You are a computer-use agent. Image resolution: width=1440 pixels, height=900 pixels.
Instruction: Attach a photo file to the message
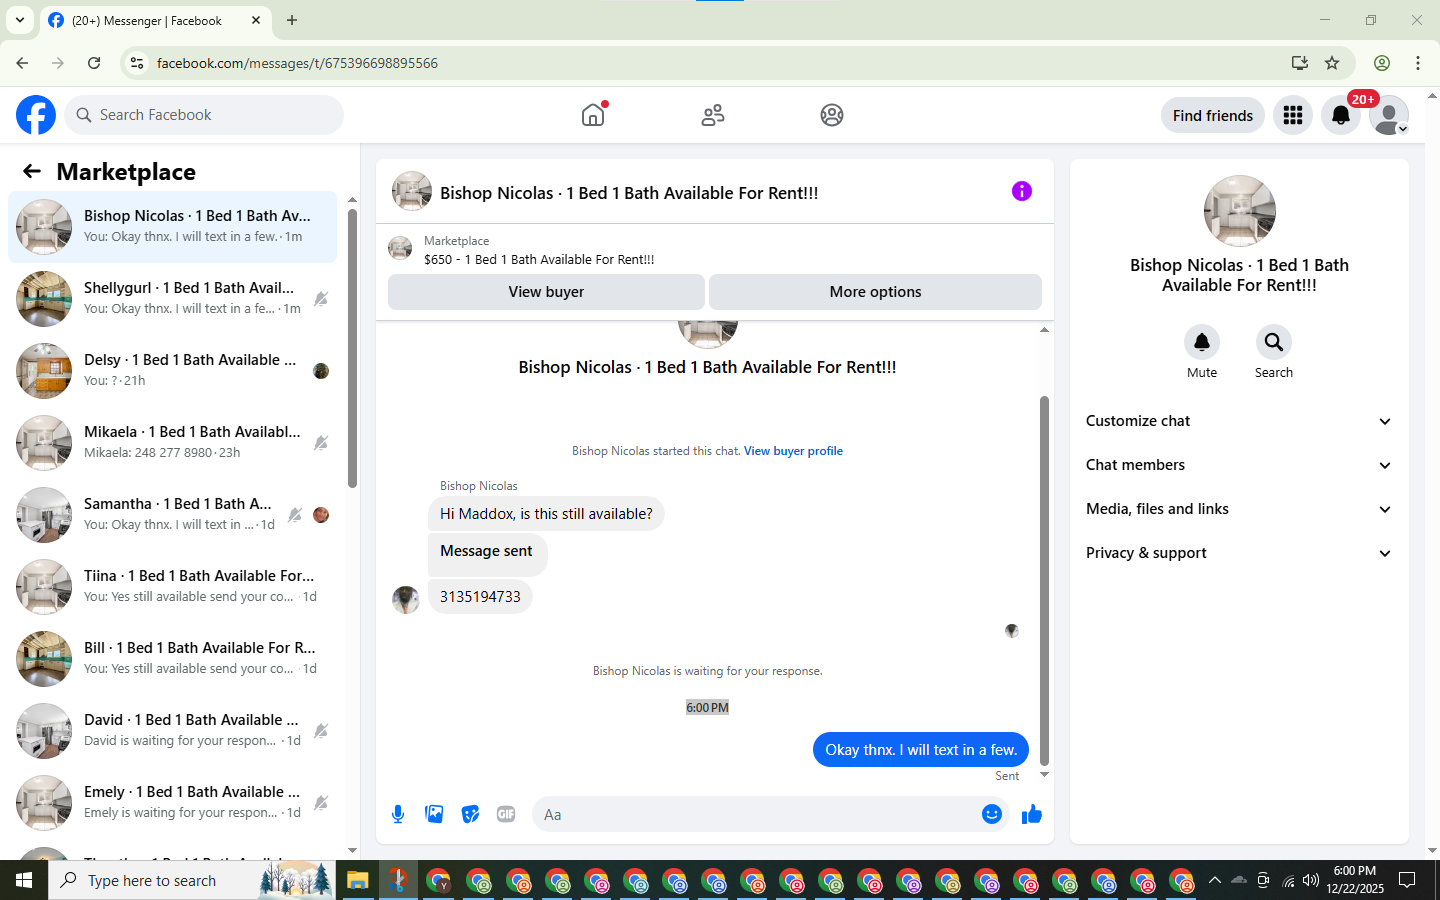434,814
